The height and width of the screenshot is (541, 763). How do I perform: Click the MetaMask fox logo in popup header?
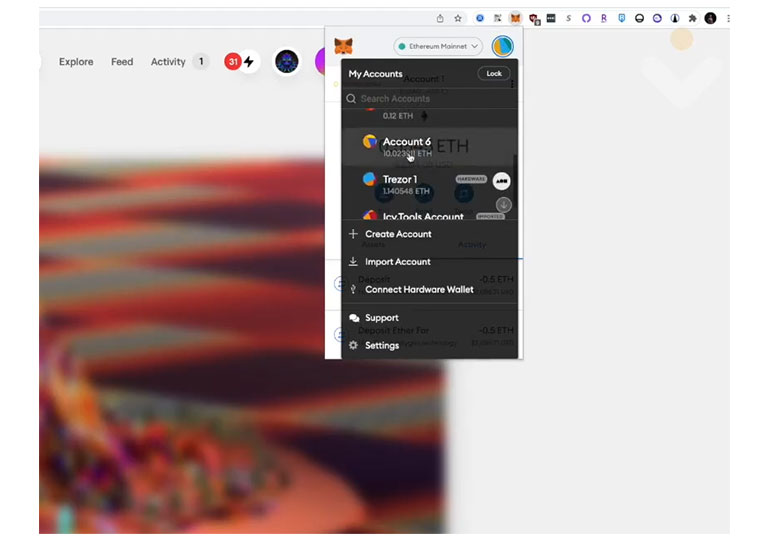click(344, 46)
